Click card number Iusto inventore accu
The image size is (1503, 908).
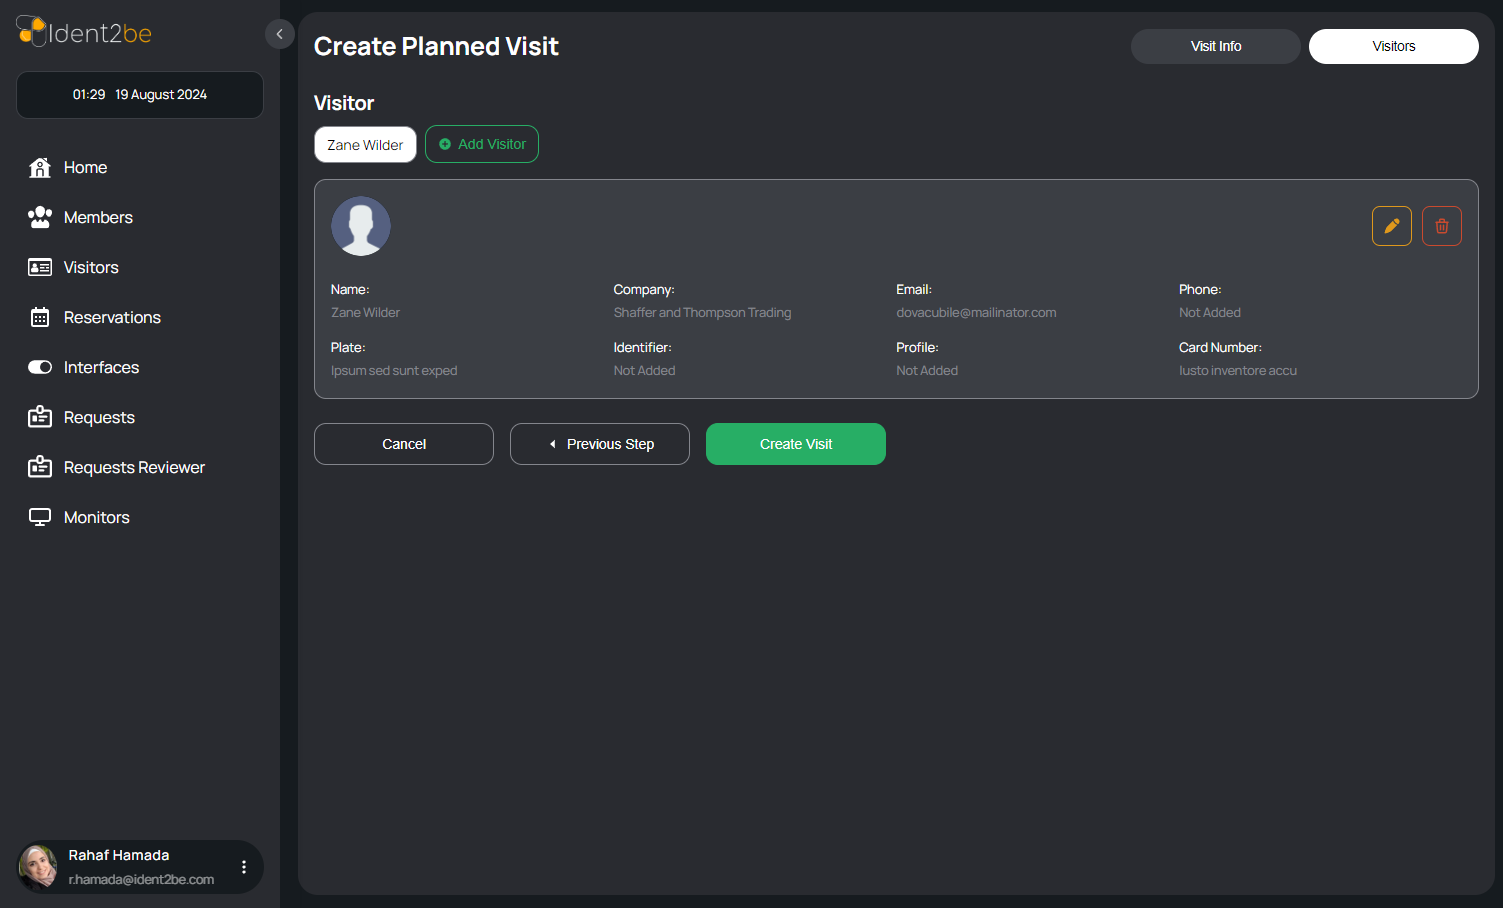[x=1238, y=371]
